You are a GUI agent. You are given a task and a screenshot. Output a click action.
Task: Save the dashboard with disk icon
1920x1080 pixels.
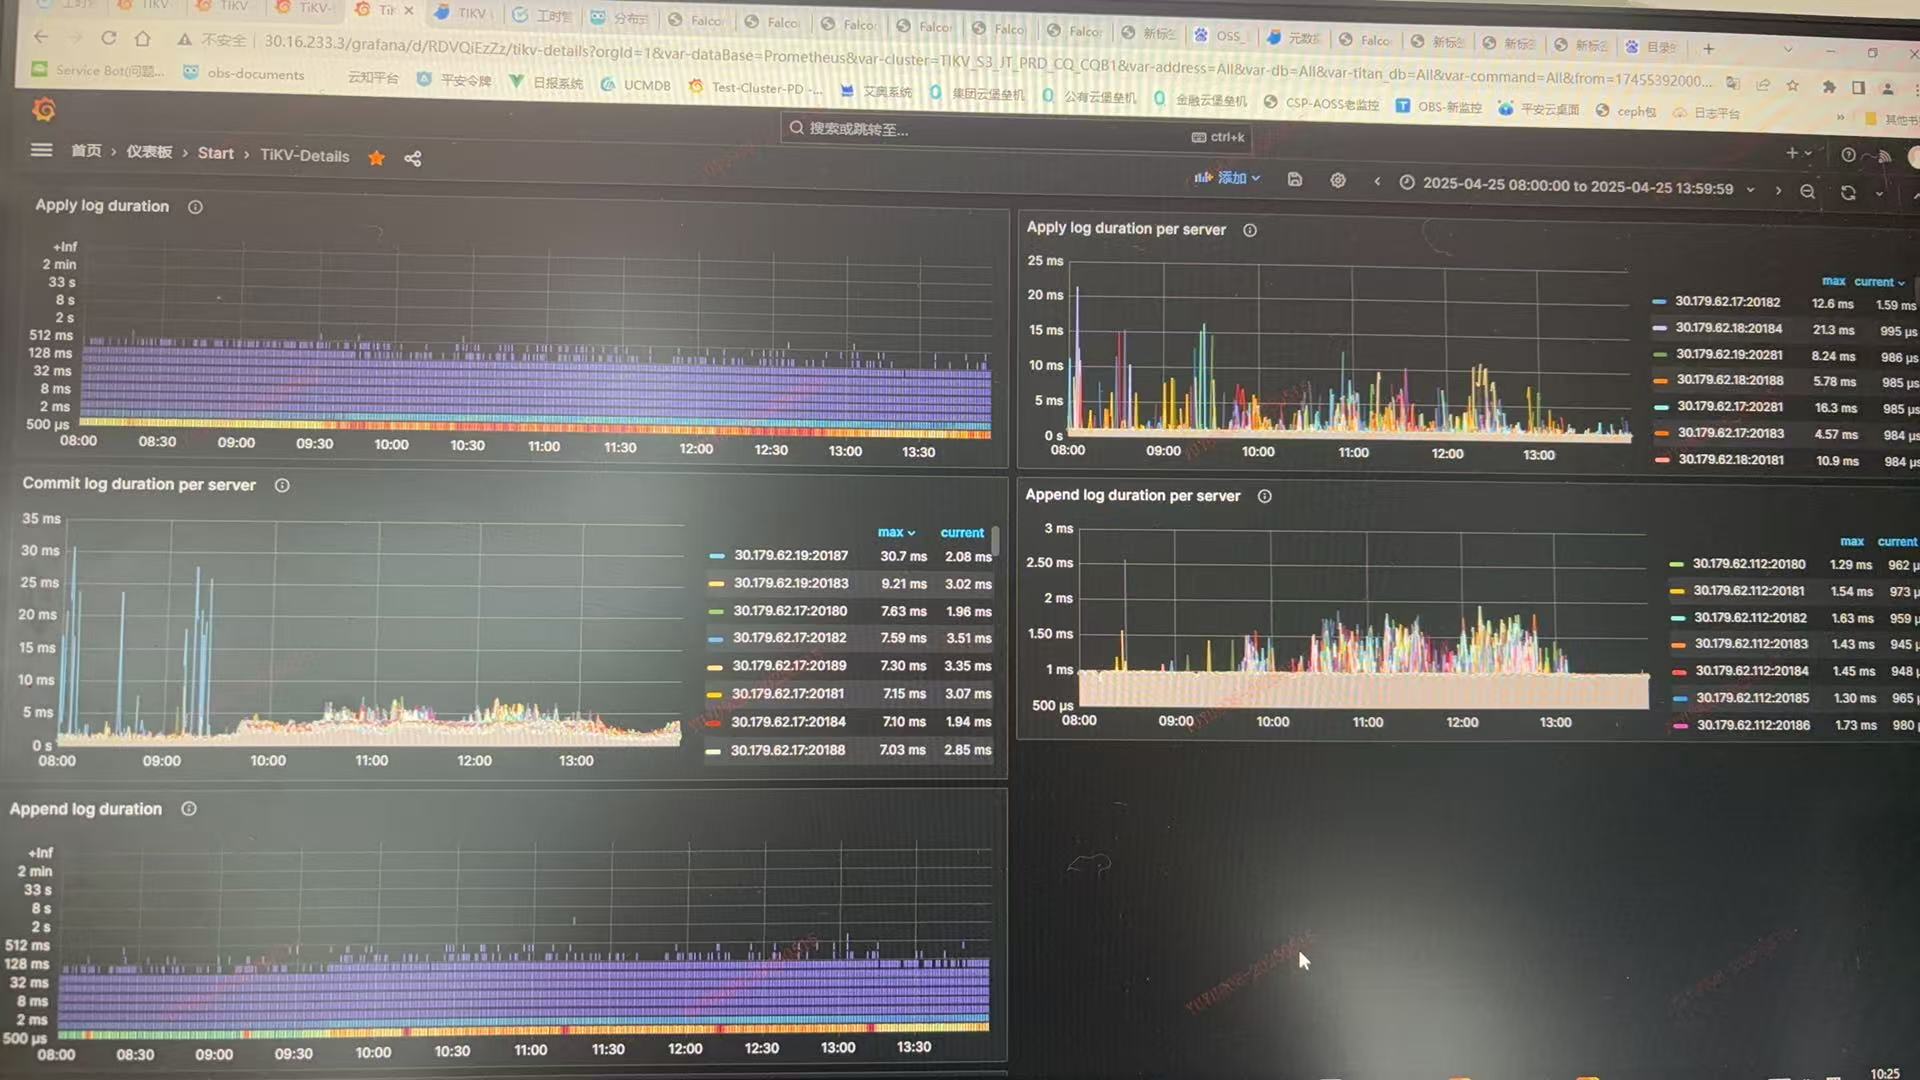[1294, 179]
